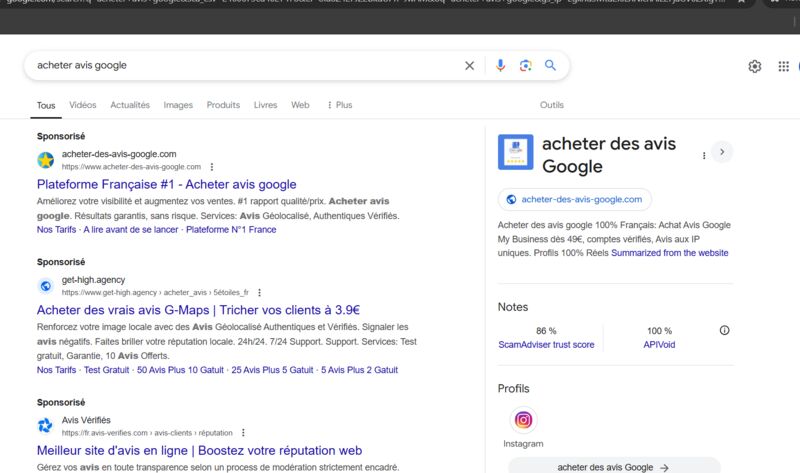
Task: Click Nos Tarifs under get-high.agency result
Action: tap(56, 370)
